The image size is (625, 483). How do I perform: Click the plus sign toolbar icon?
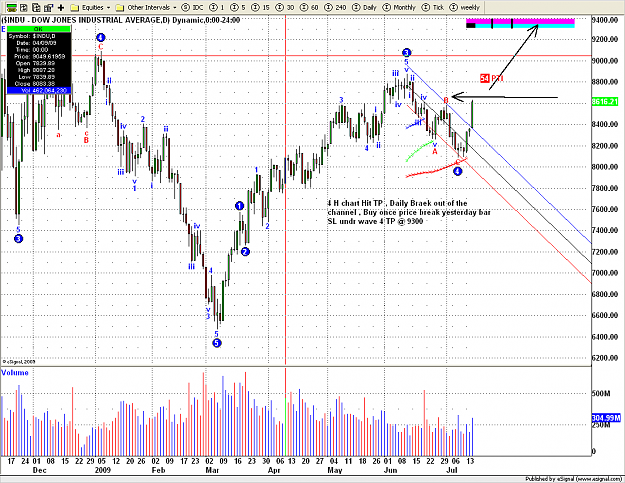[61, 7]
